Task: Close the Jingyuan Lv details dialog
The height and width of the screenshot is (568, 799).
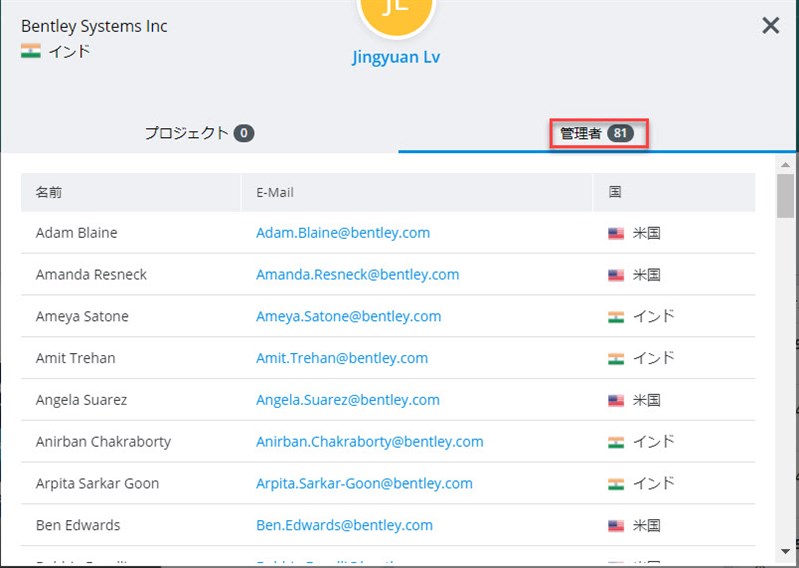Action: pos(770,25)
